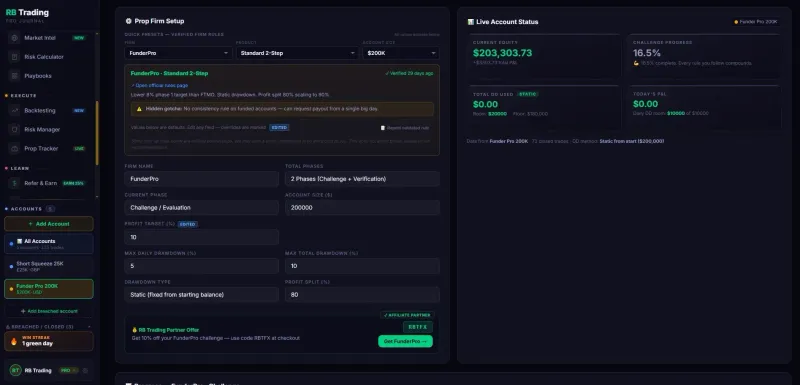Open the Account Size dropdown showing $200K
The width and height of the screenshot is (800, 385).
tap(401, 53)
